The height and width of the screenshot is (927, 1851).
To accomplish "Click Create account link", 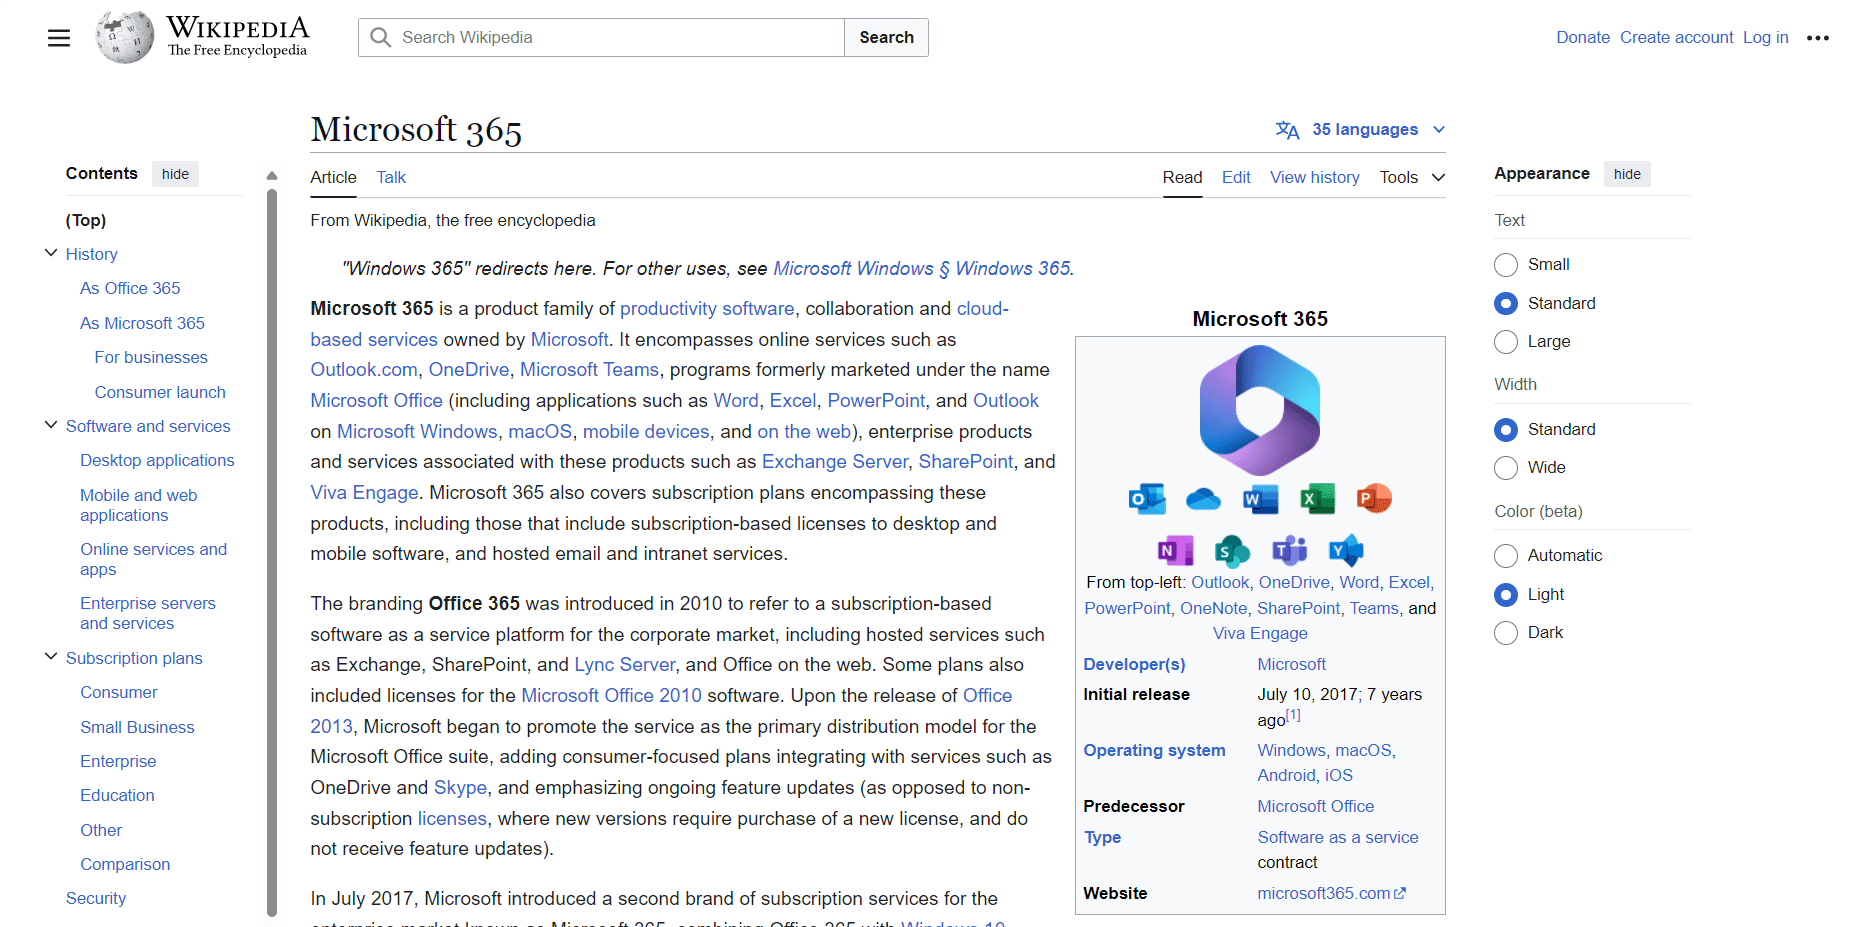I will 1676,37.
